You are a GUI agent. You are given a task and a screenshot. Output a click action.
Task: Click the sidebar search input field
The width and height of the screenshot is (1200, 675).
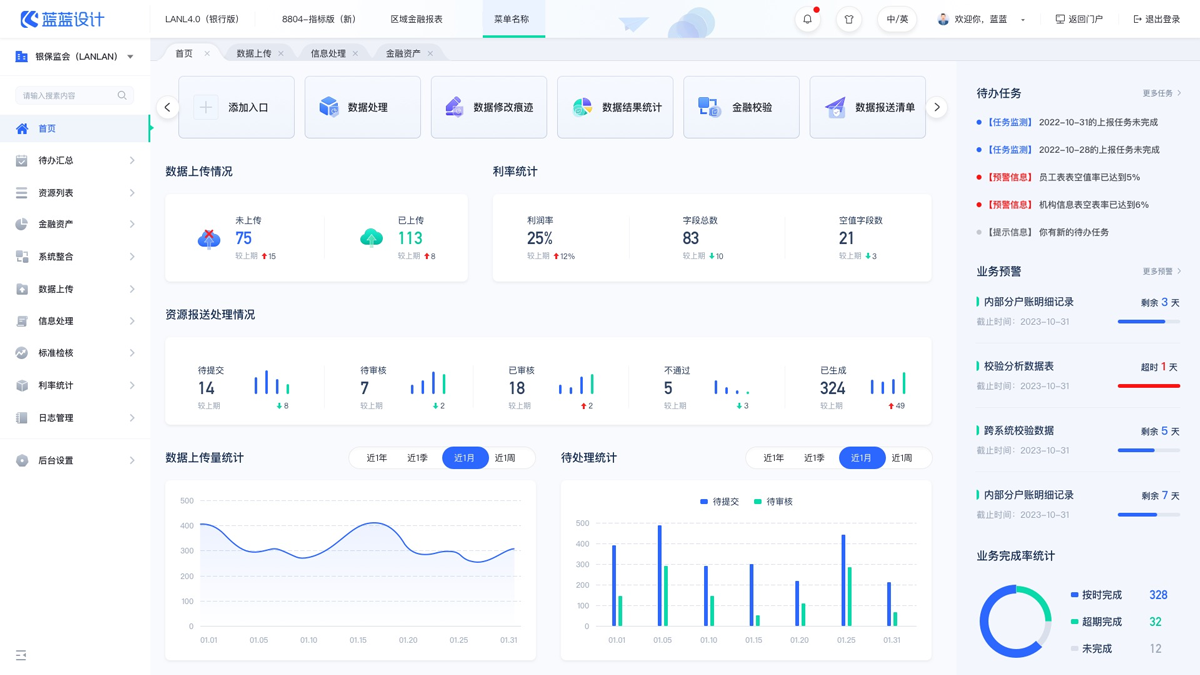[66, 96]
